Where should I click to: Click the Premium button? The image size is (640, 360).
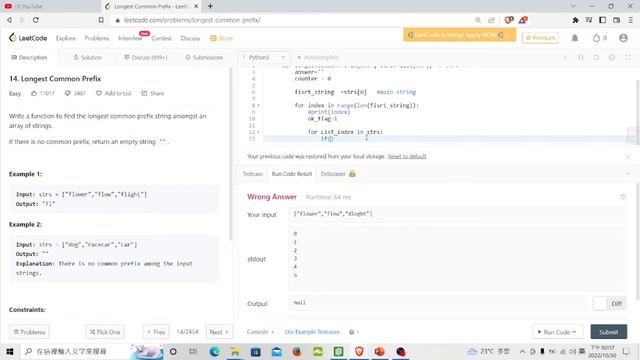[540, 38]
